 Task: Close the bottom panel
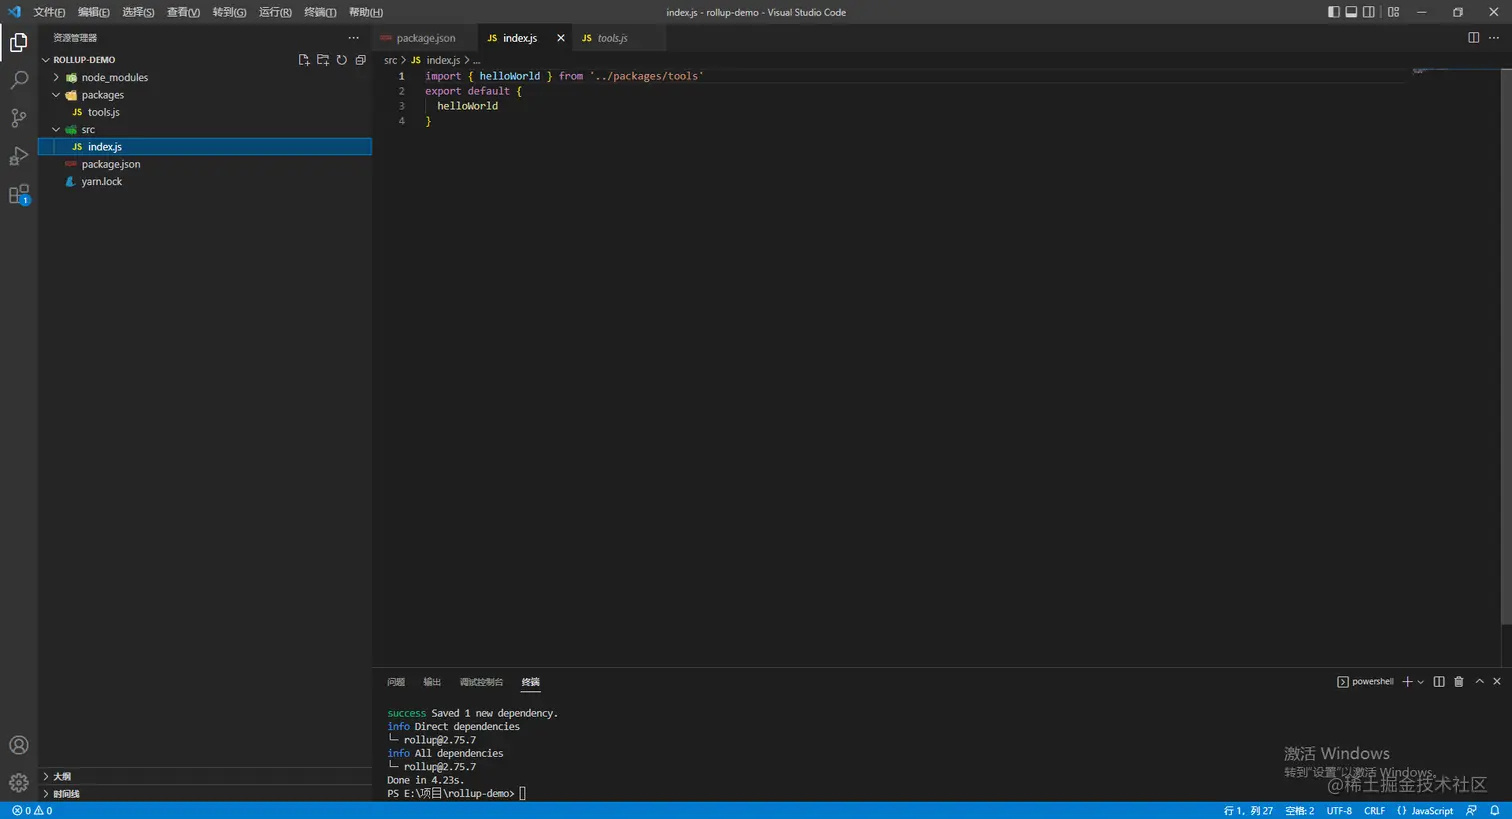point(1497,682)
